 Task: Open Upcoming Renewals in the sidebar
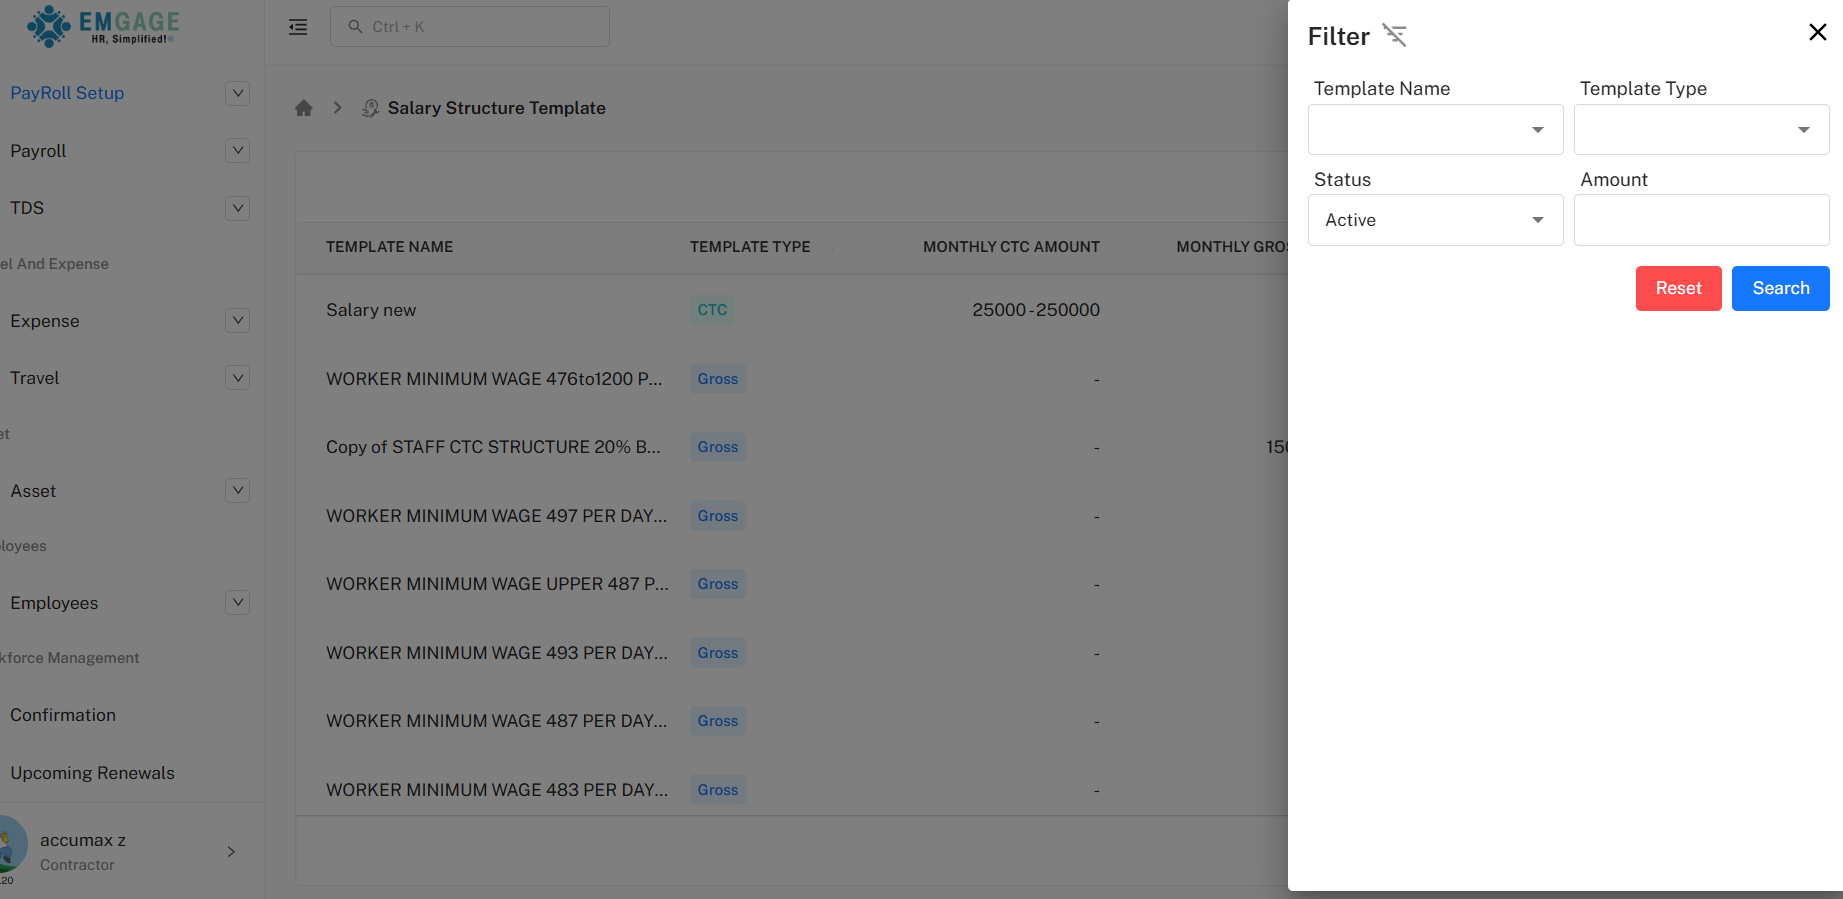(x=92, y=773)
